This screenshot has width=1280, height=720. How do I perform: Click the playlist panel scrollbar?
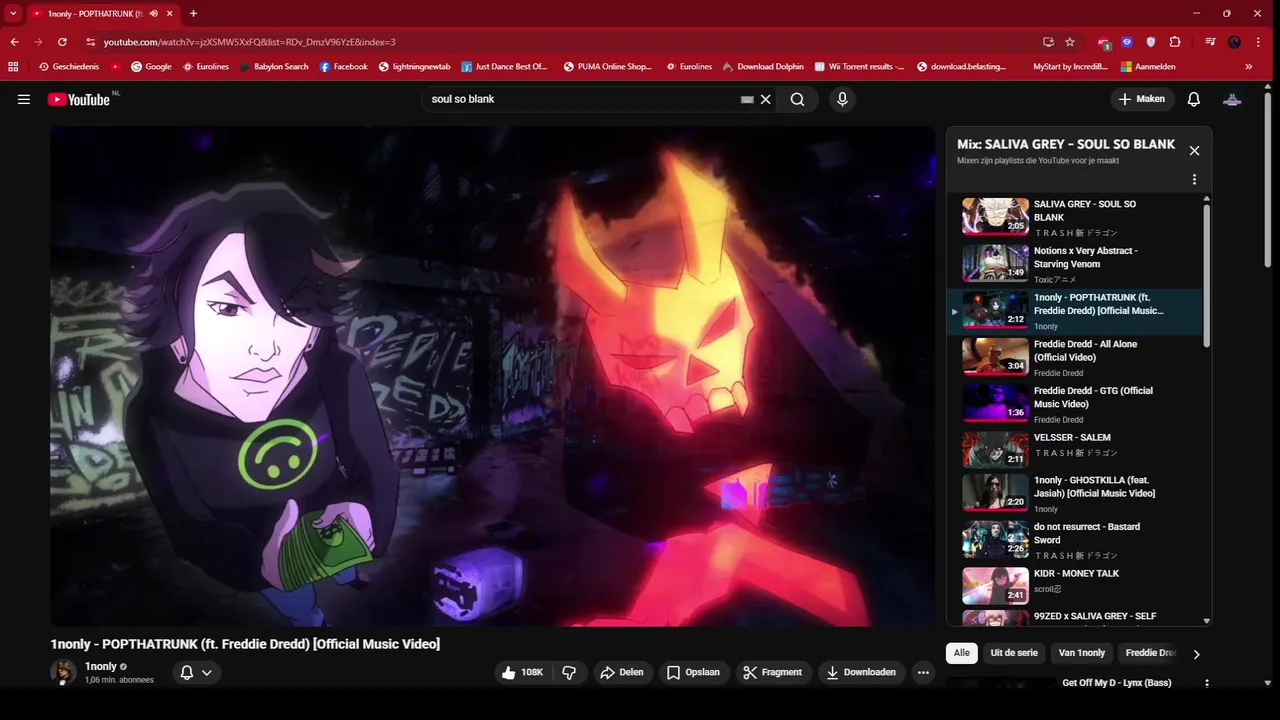point(1206,275)
